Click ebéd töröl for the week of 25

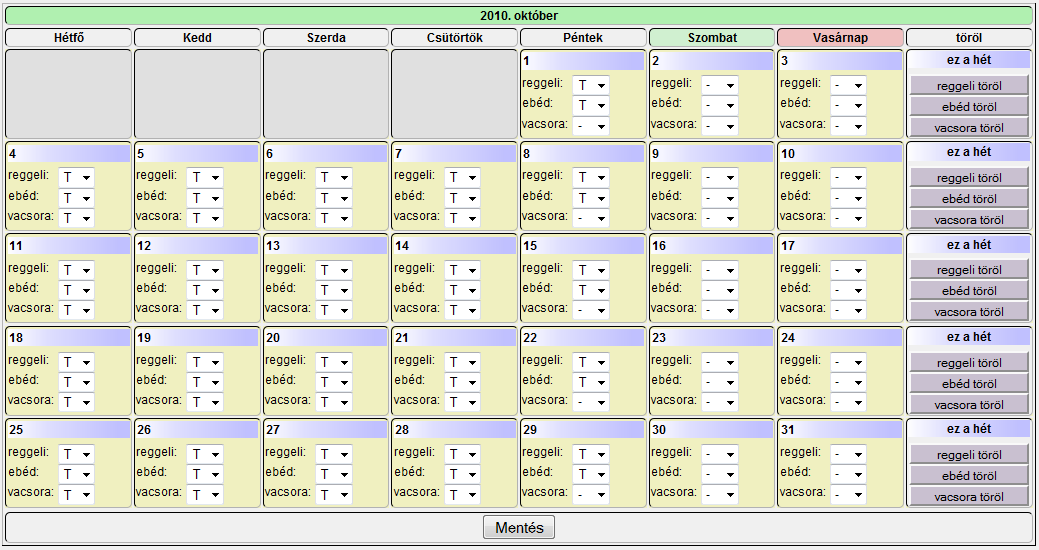pos(969,476)
